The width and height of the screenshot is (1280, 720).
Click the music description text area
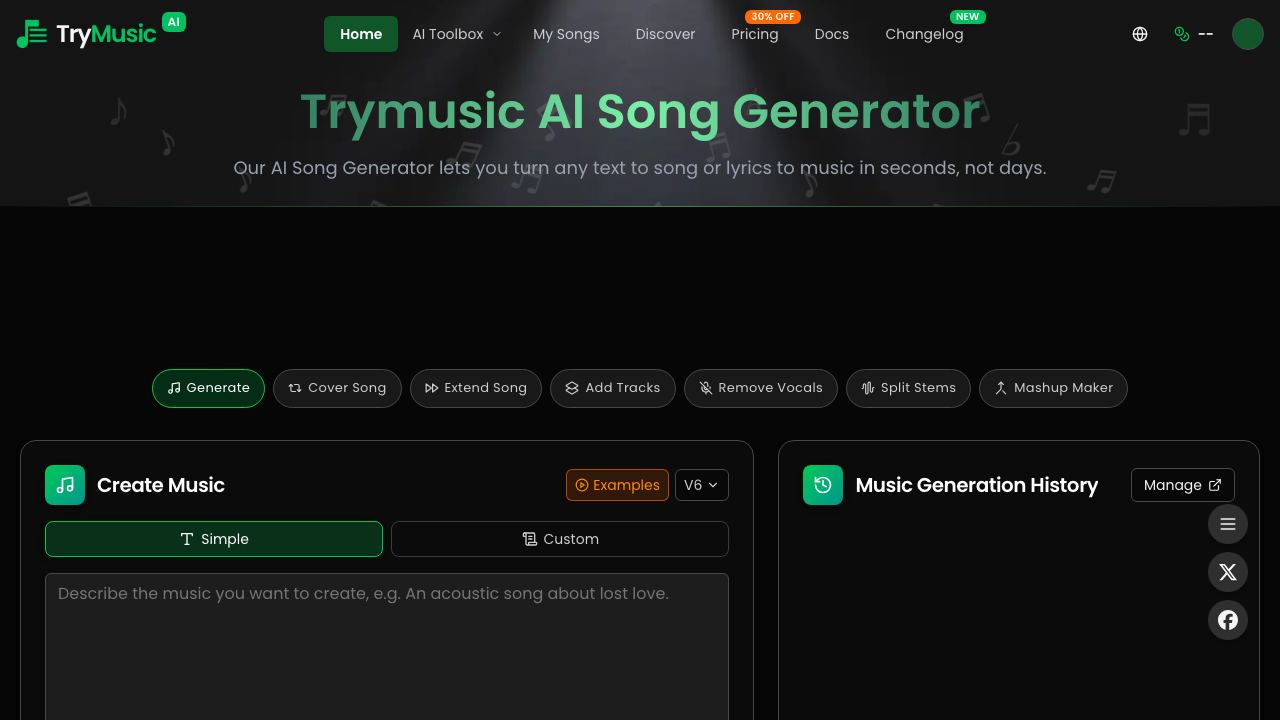coord(387,646)
